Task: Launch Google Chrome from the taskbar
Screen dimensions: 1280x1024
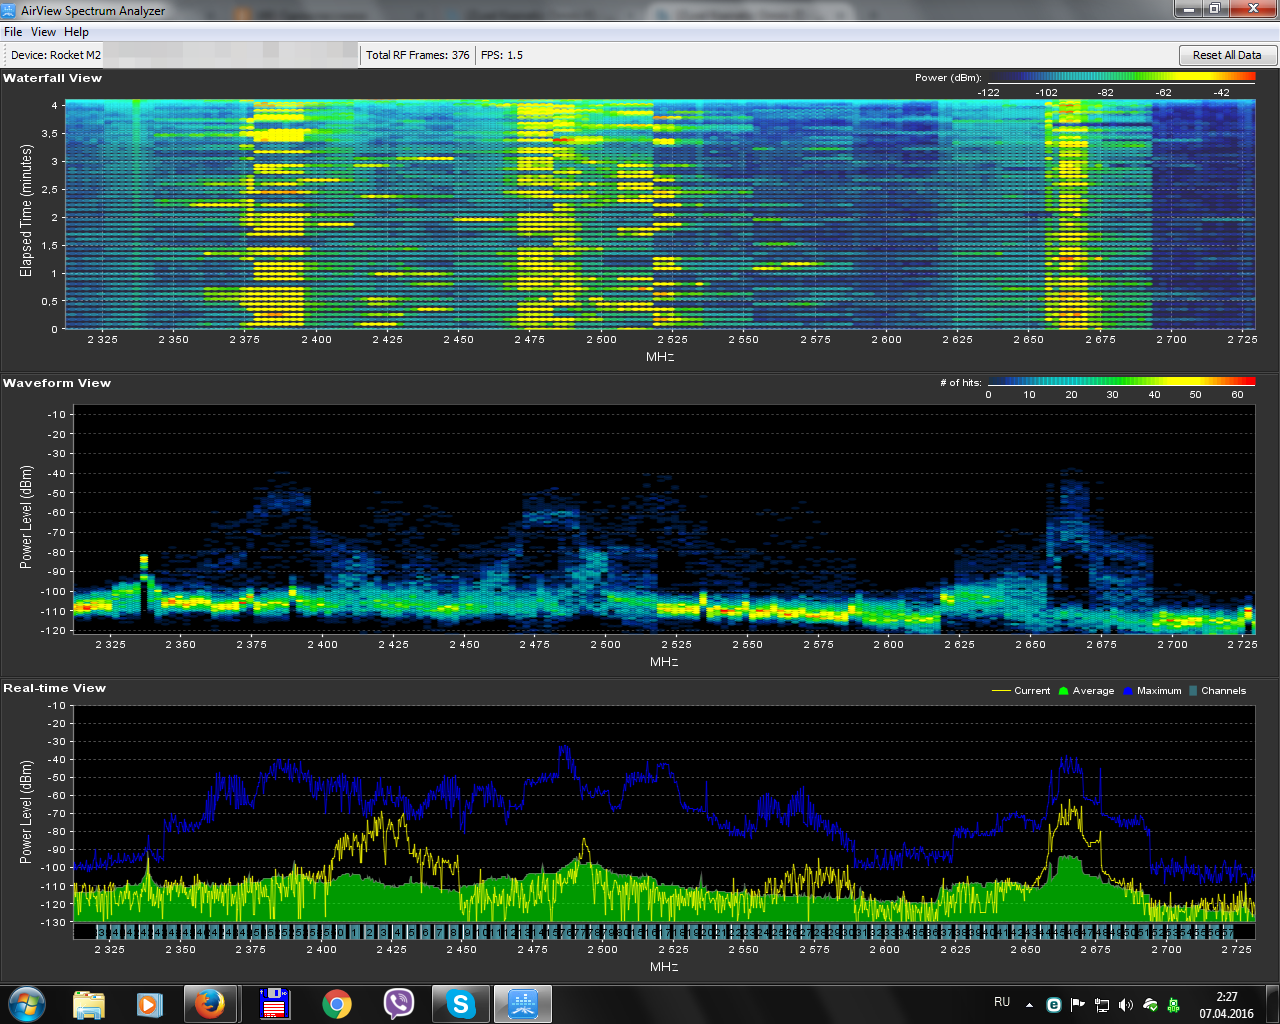Action: pos(337,1004)
